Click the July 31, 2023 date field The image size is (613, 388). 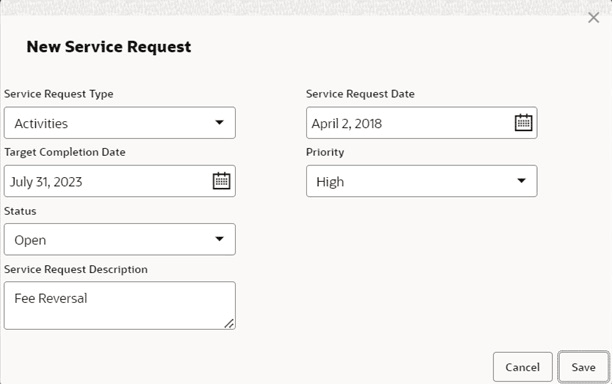click(120, 181)
